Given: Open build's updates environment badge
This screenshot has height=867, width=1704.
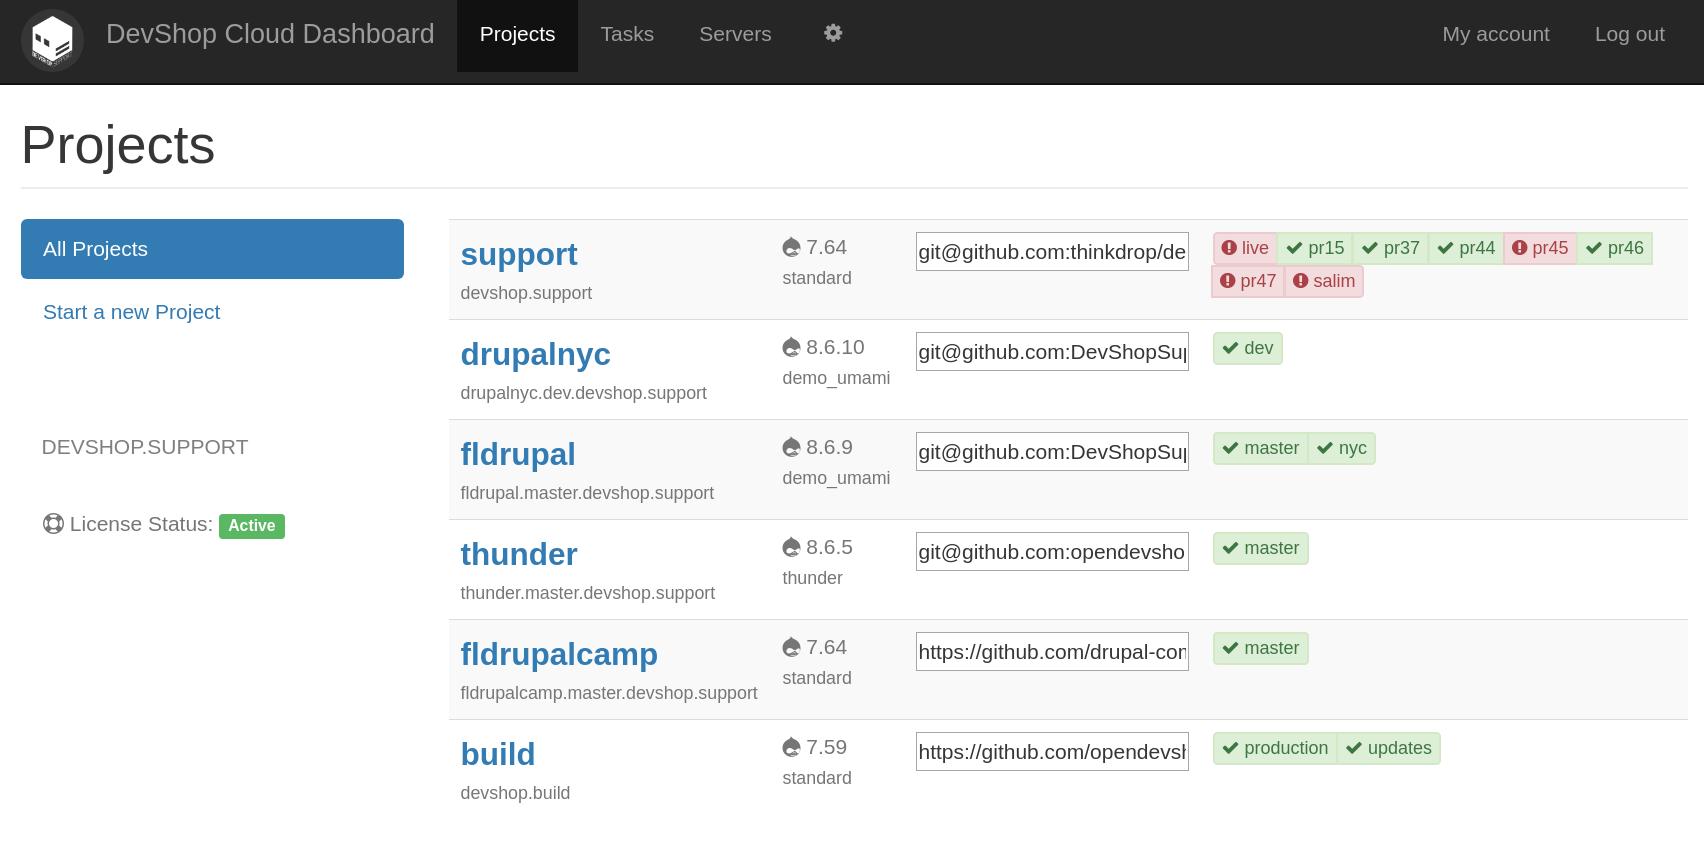Looking at the screenshot, I should (1389, 748).
